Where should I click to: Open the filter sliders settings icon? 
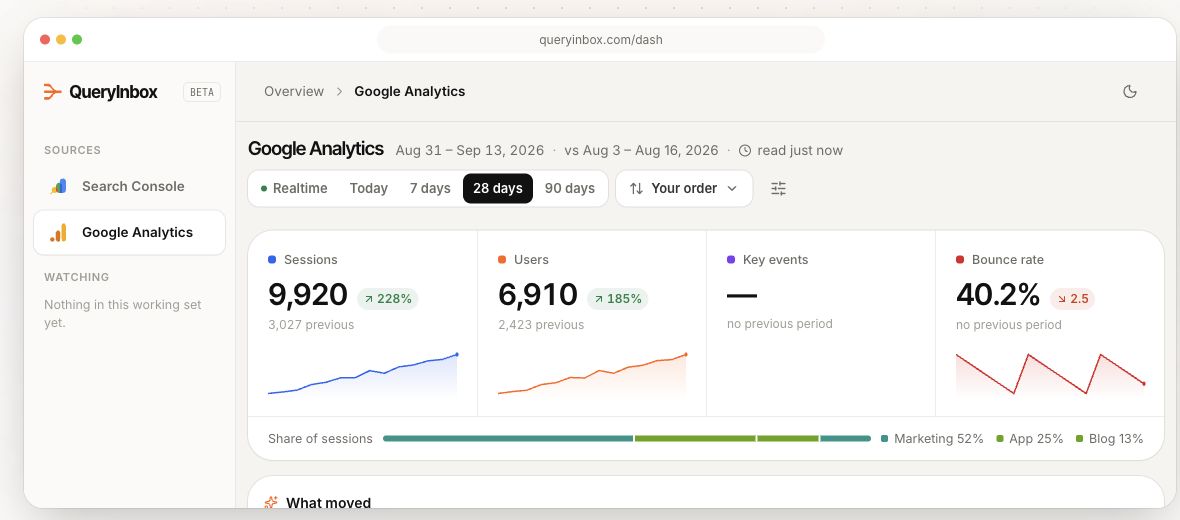[x=778, y=189]
